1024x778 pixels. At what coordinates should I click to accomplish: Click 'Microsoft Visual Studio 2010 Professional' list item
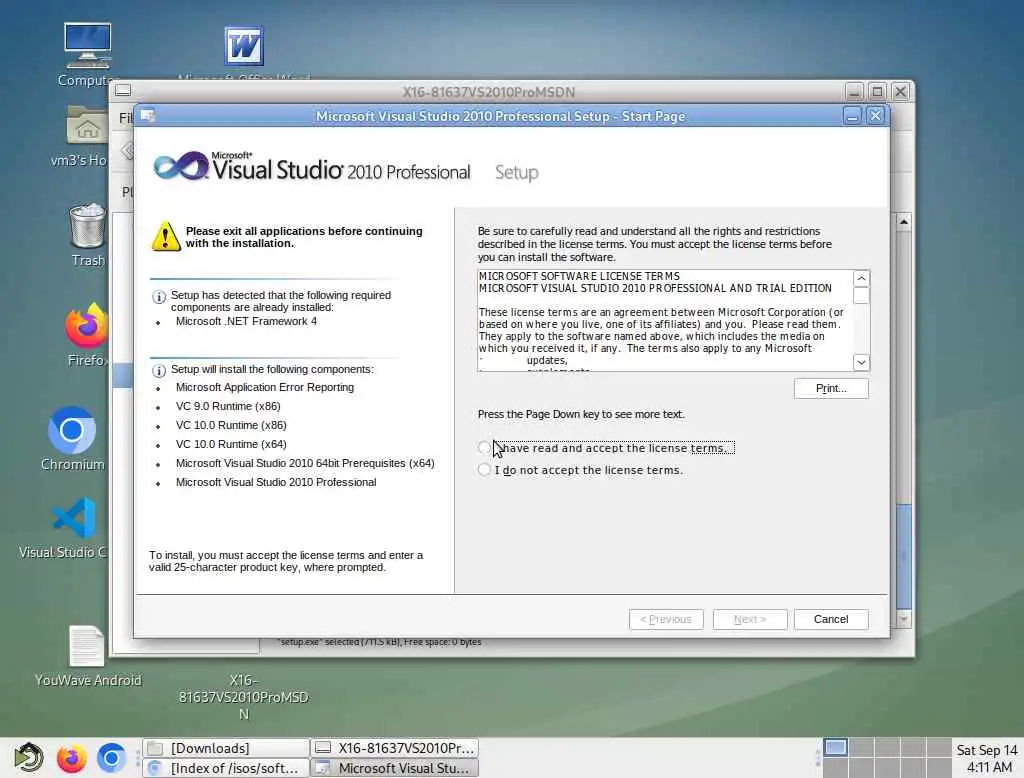[x=276, y=482]
